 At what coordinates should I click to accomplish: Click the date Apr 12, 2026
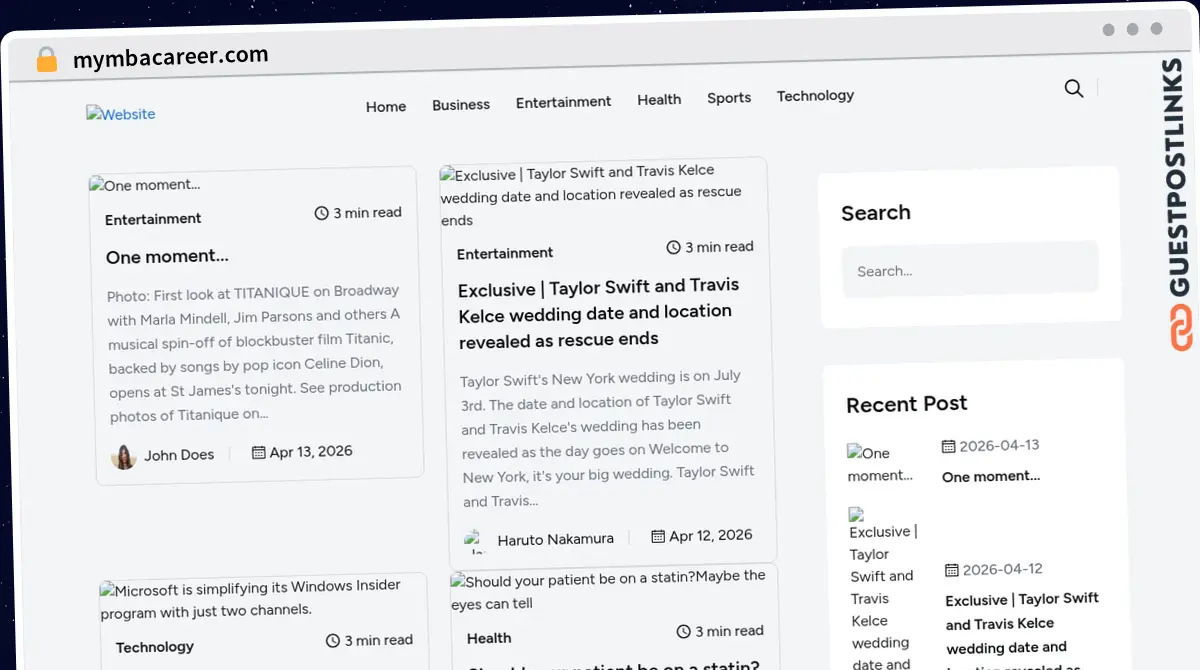coord(711,536)
